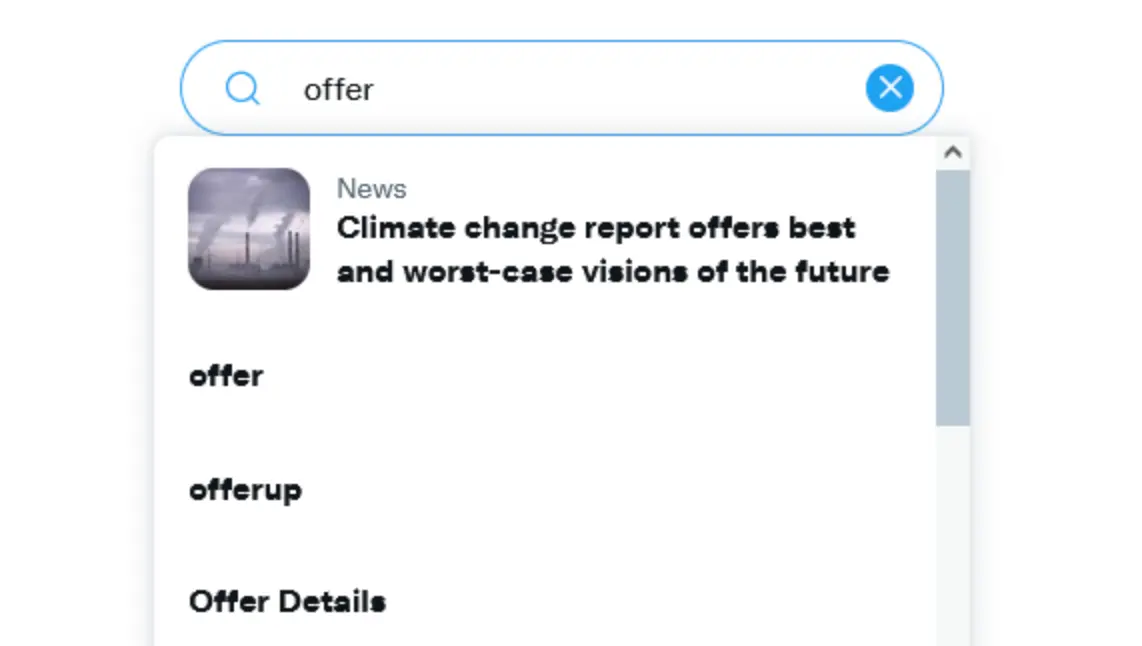This screenshot has width=1142, height=646.
Task: Choose the "offerup" suggestion
Action: [245, 490]
